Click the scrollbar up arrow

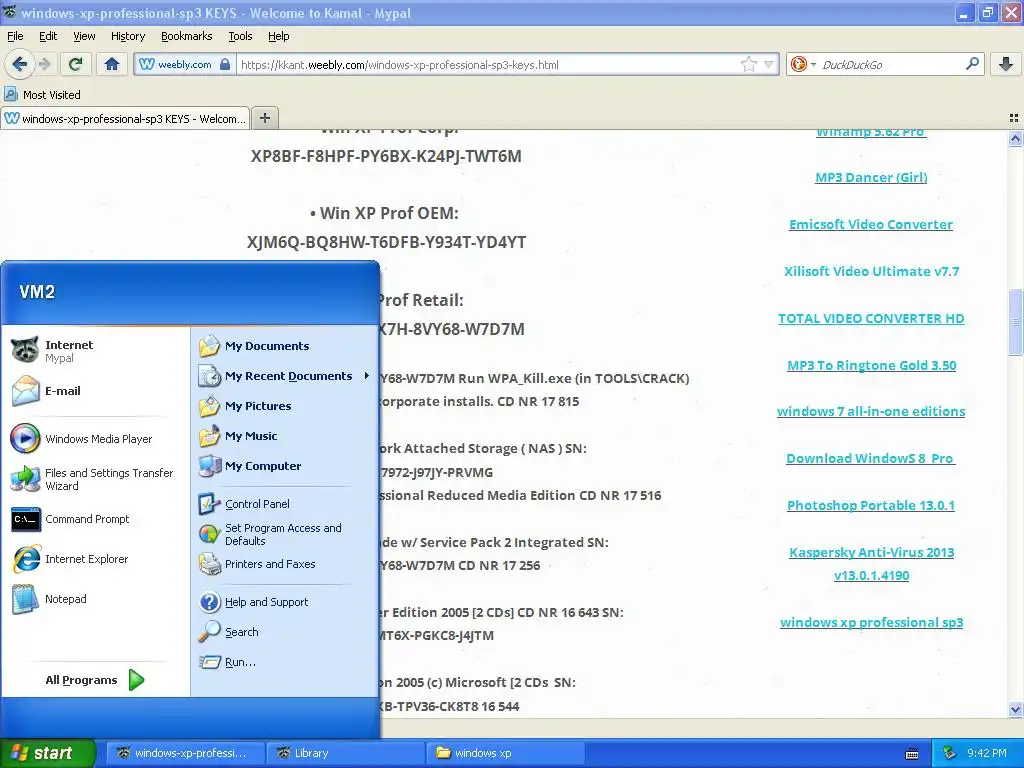(x=1015, y=138)
